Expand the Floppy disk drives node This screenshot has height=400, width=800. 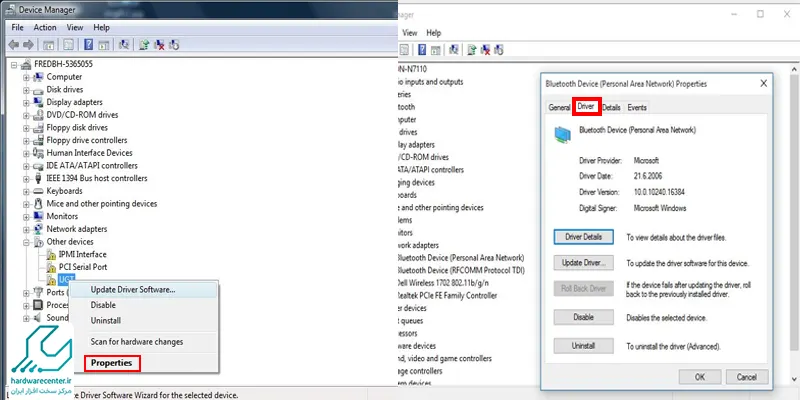26,128
